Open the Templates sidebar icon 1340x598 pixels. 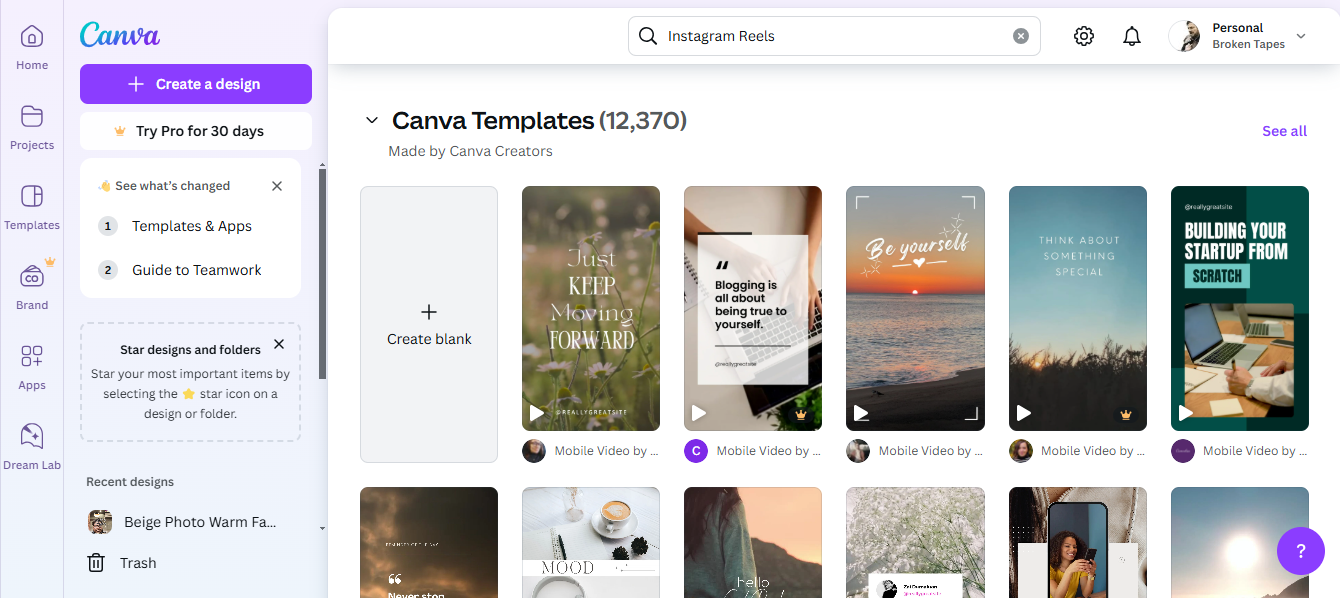pyautogui.click(x=32, y=196)
